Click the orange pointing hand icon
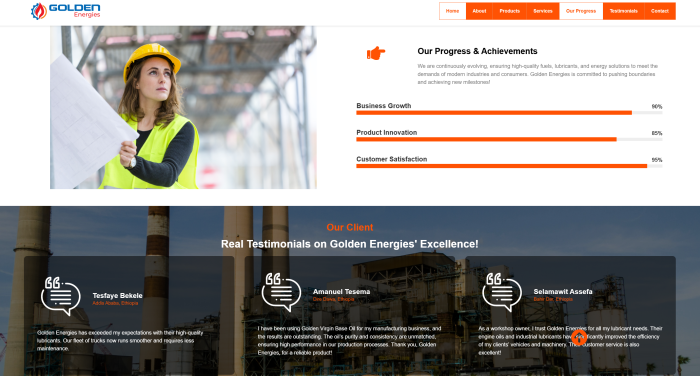Screen dimensions: 700x376 click(x=376, y=53)
